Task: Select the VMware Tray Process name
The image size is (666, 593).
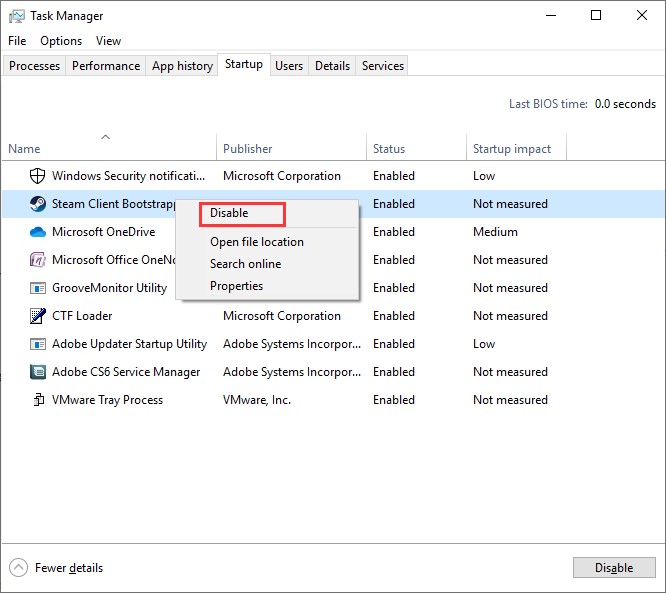Action: [107, 400]
